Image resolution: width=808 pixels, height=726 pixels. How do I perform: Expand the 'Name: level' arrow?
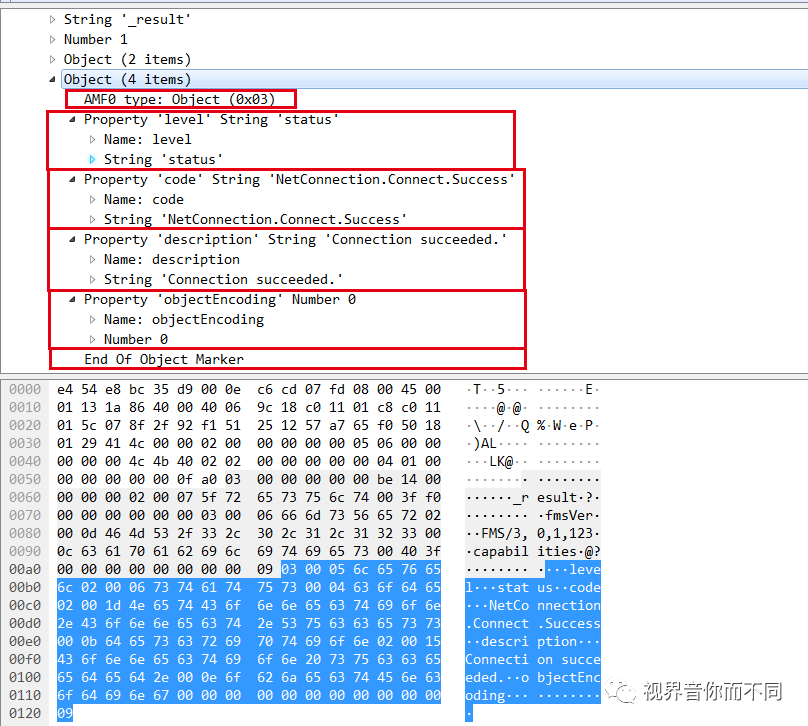[92, 140]
